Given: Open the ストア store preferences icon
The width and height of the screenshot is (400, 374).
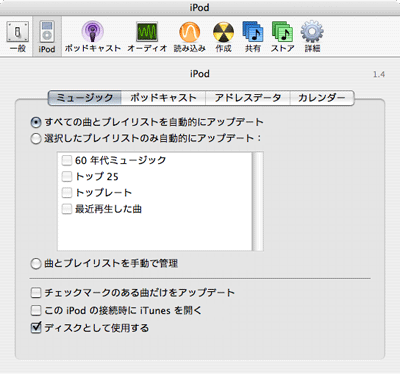Looking at the screenshot, I should click(282, 37).
